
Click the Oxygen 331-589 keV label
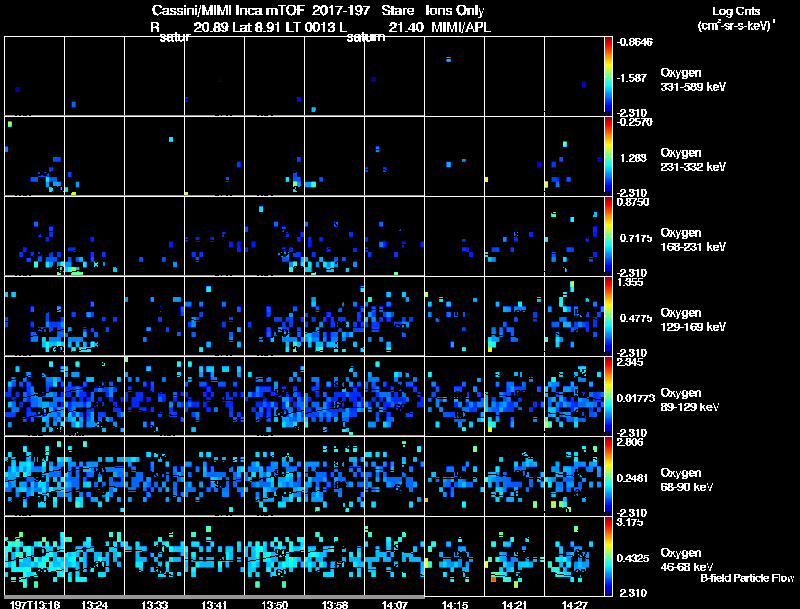[x=693, y=80]
